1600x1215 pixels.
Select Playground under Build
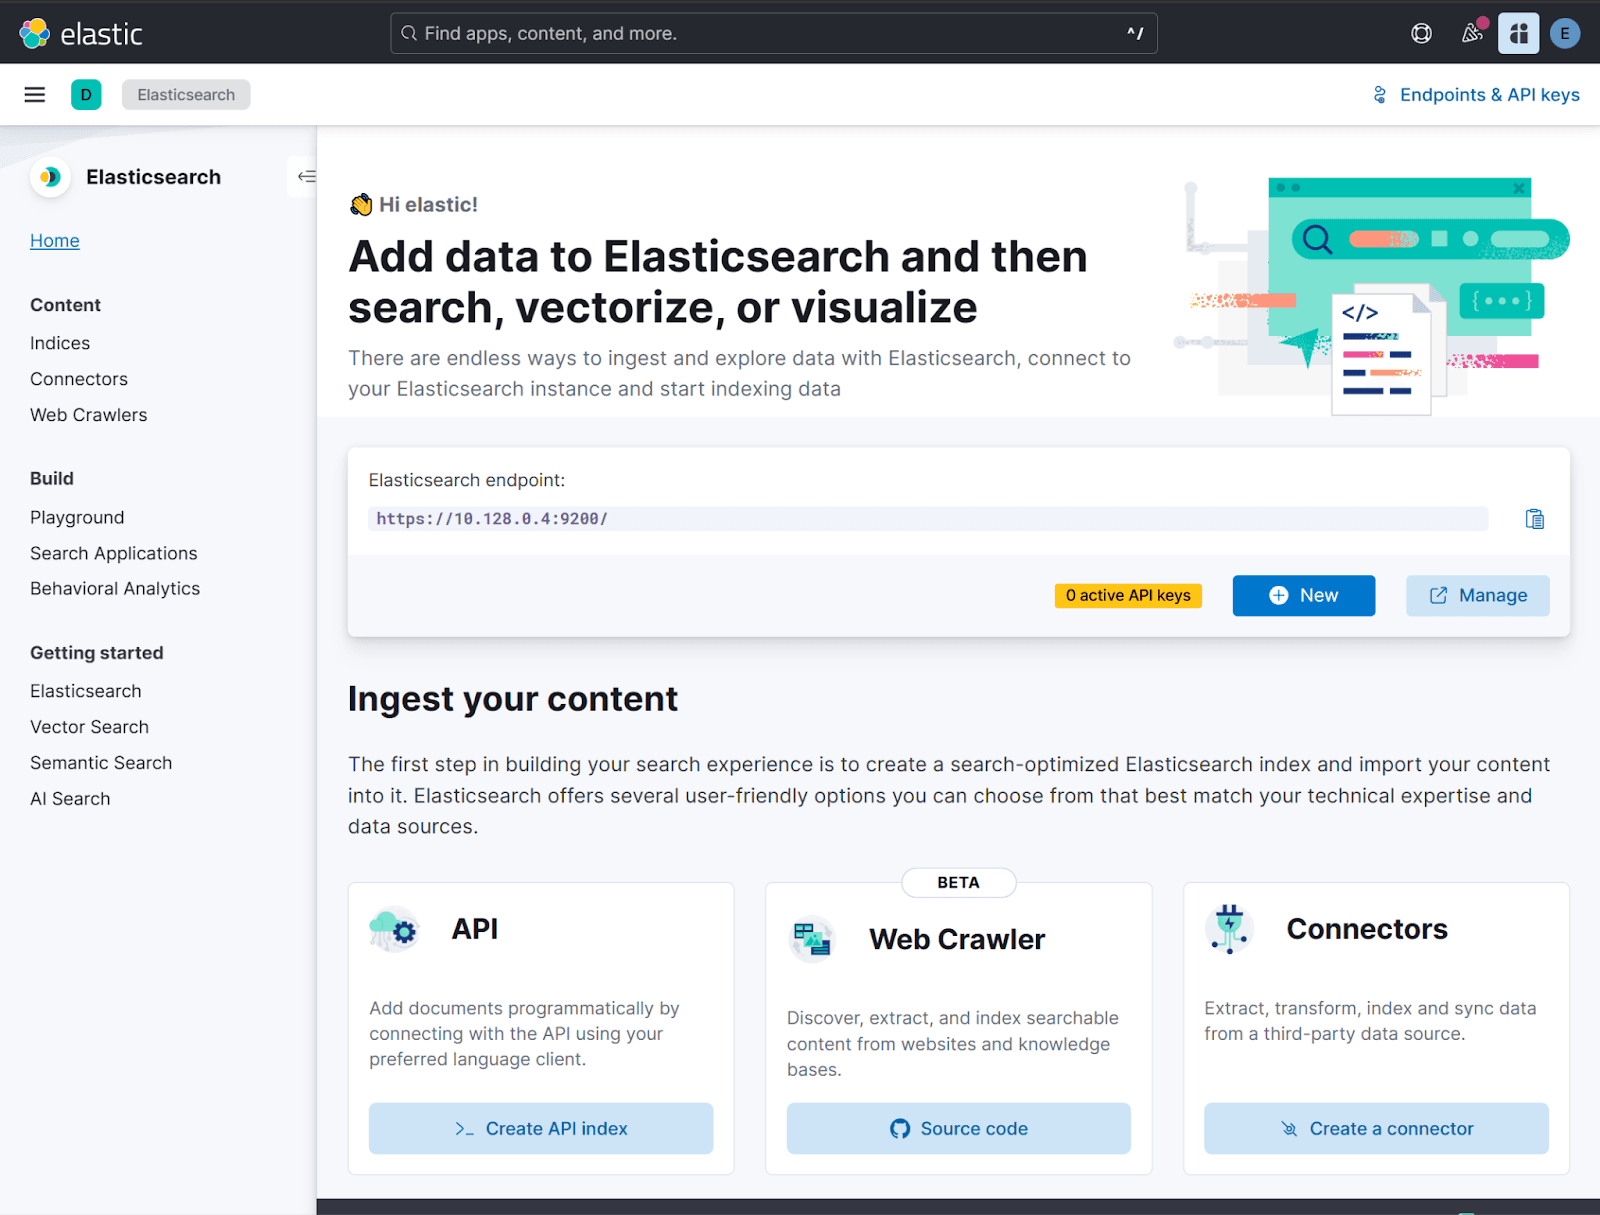77,517
